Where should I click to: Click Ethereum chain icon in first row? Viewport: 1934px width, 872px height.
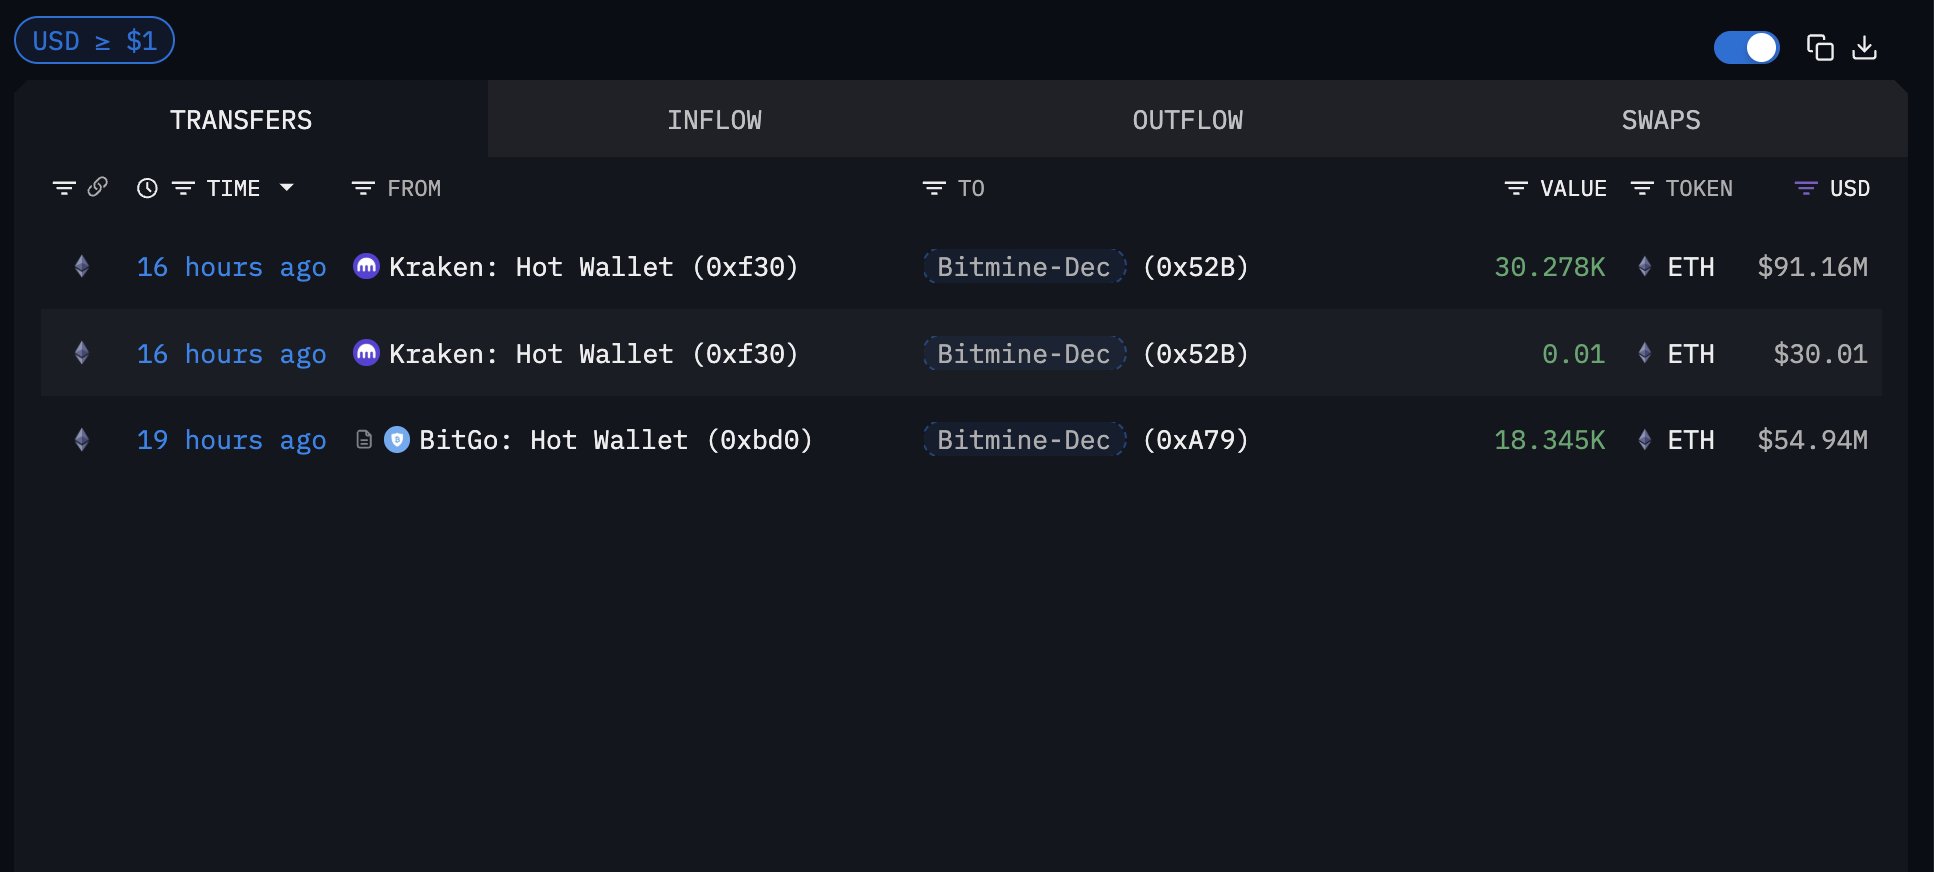pos(82,266)
